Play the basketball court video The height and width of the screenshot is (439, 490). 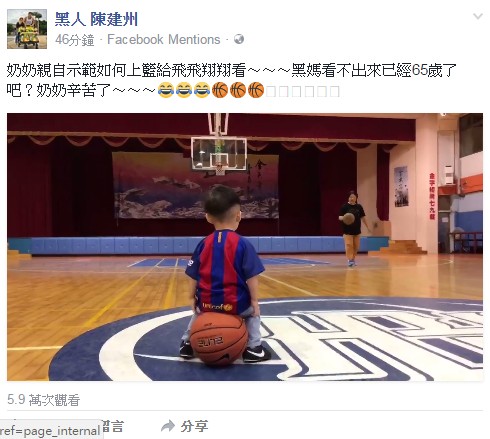[245, 247]
